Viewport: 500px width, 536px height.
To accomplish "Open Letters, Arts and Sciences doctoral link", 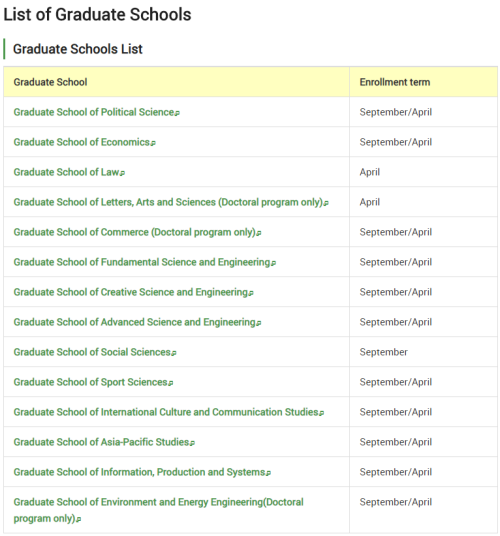I will click(171, 202).
